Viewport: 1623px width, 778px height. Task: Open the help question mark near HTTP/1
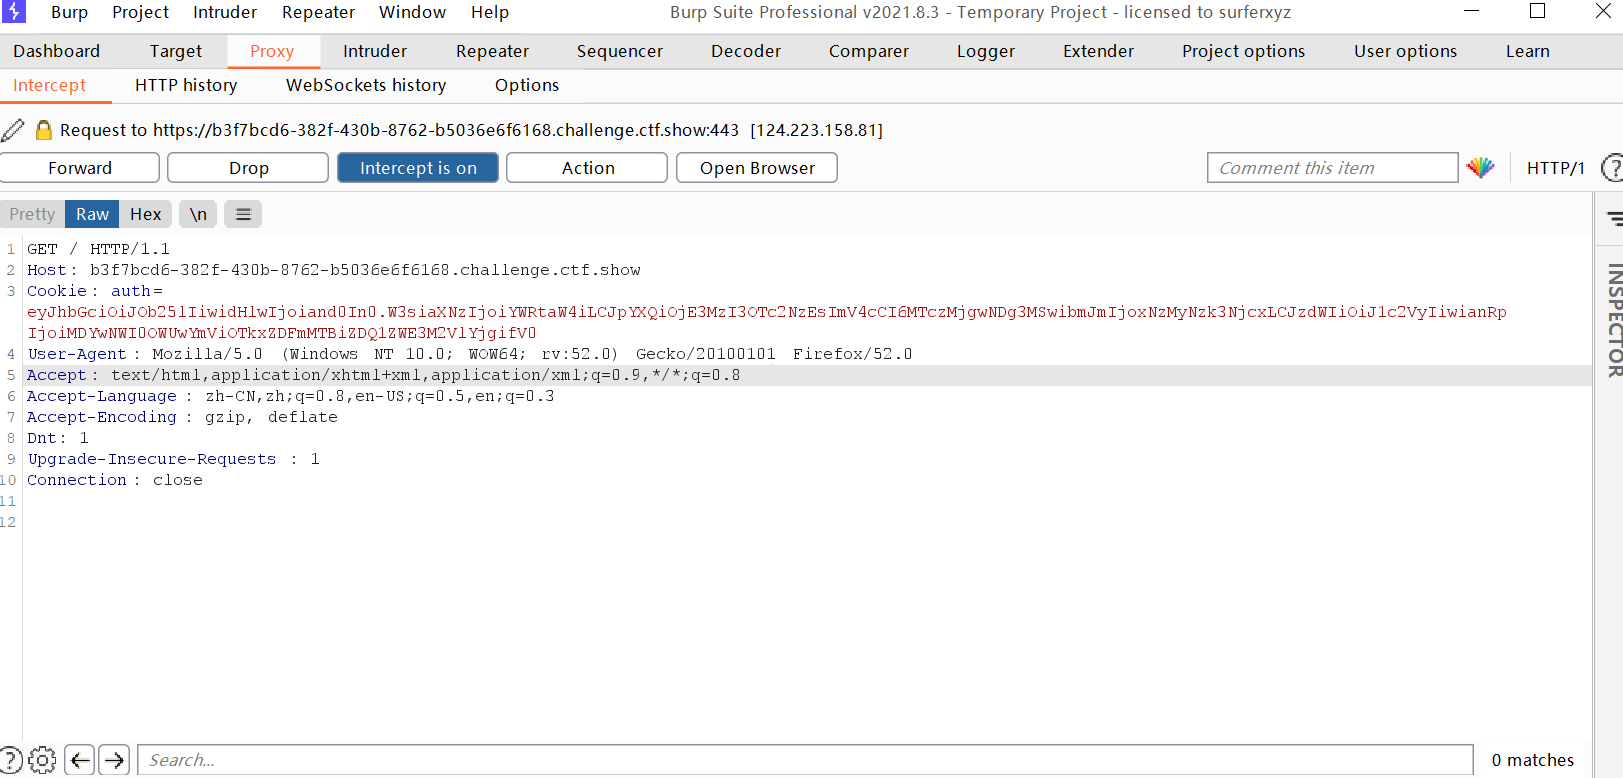point(1611,168)
